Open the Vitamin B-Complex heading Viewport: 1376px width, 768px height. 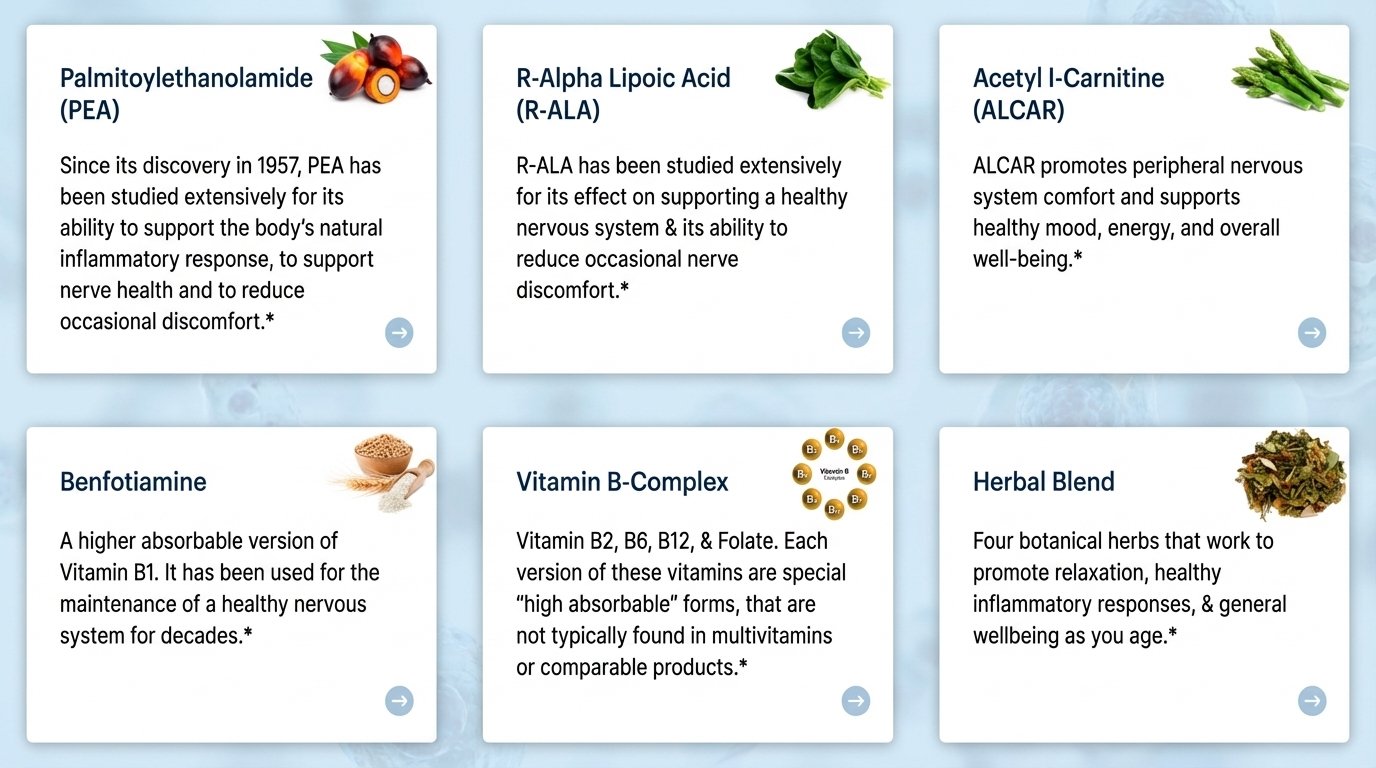pos(622,482)
